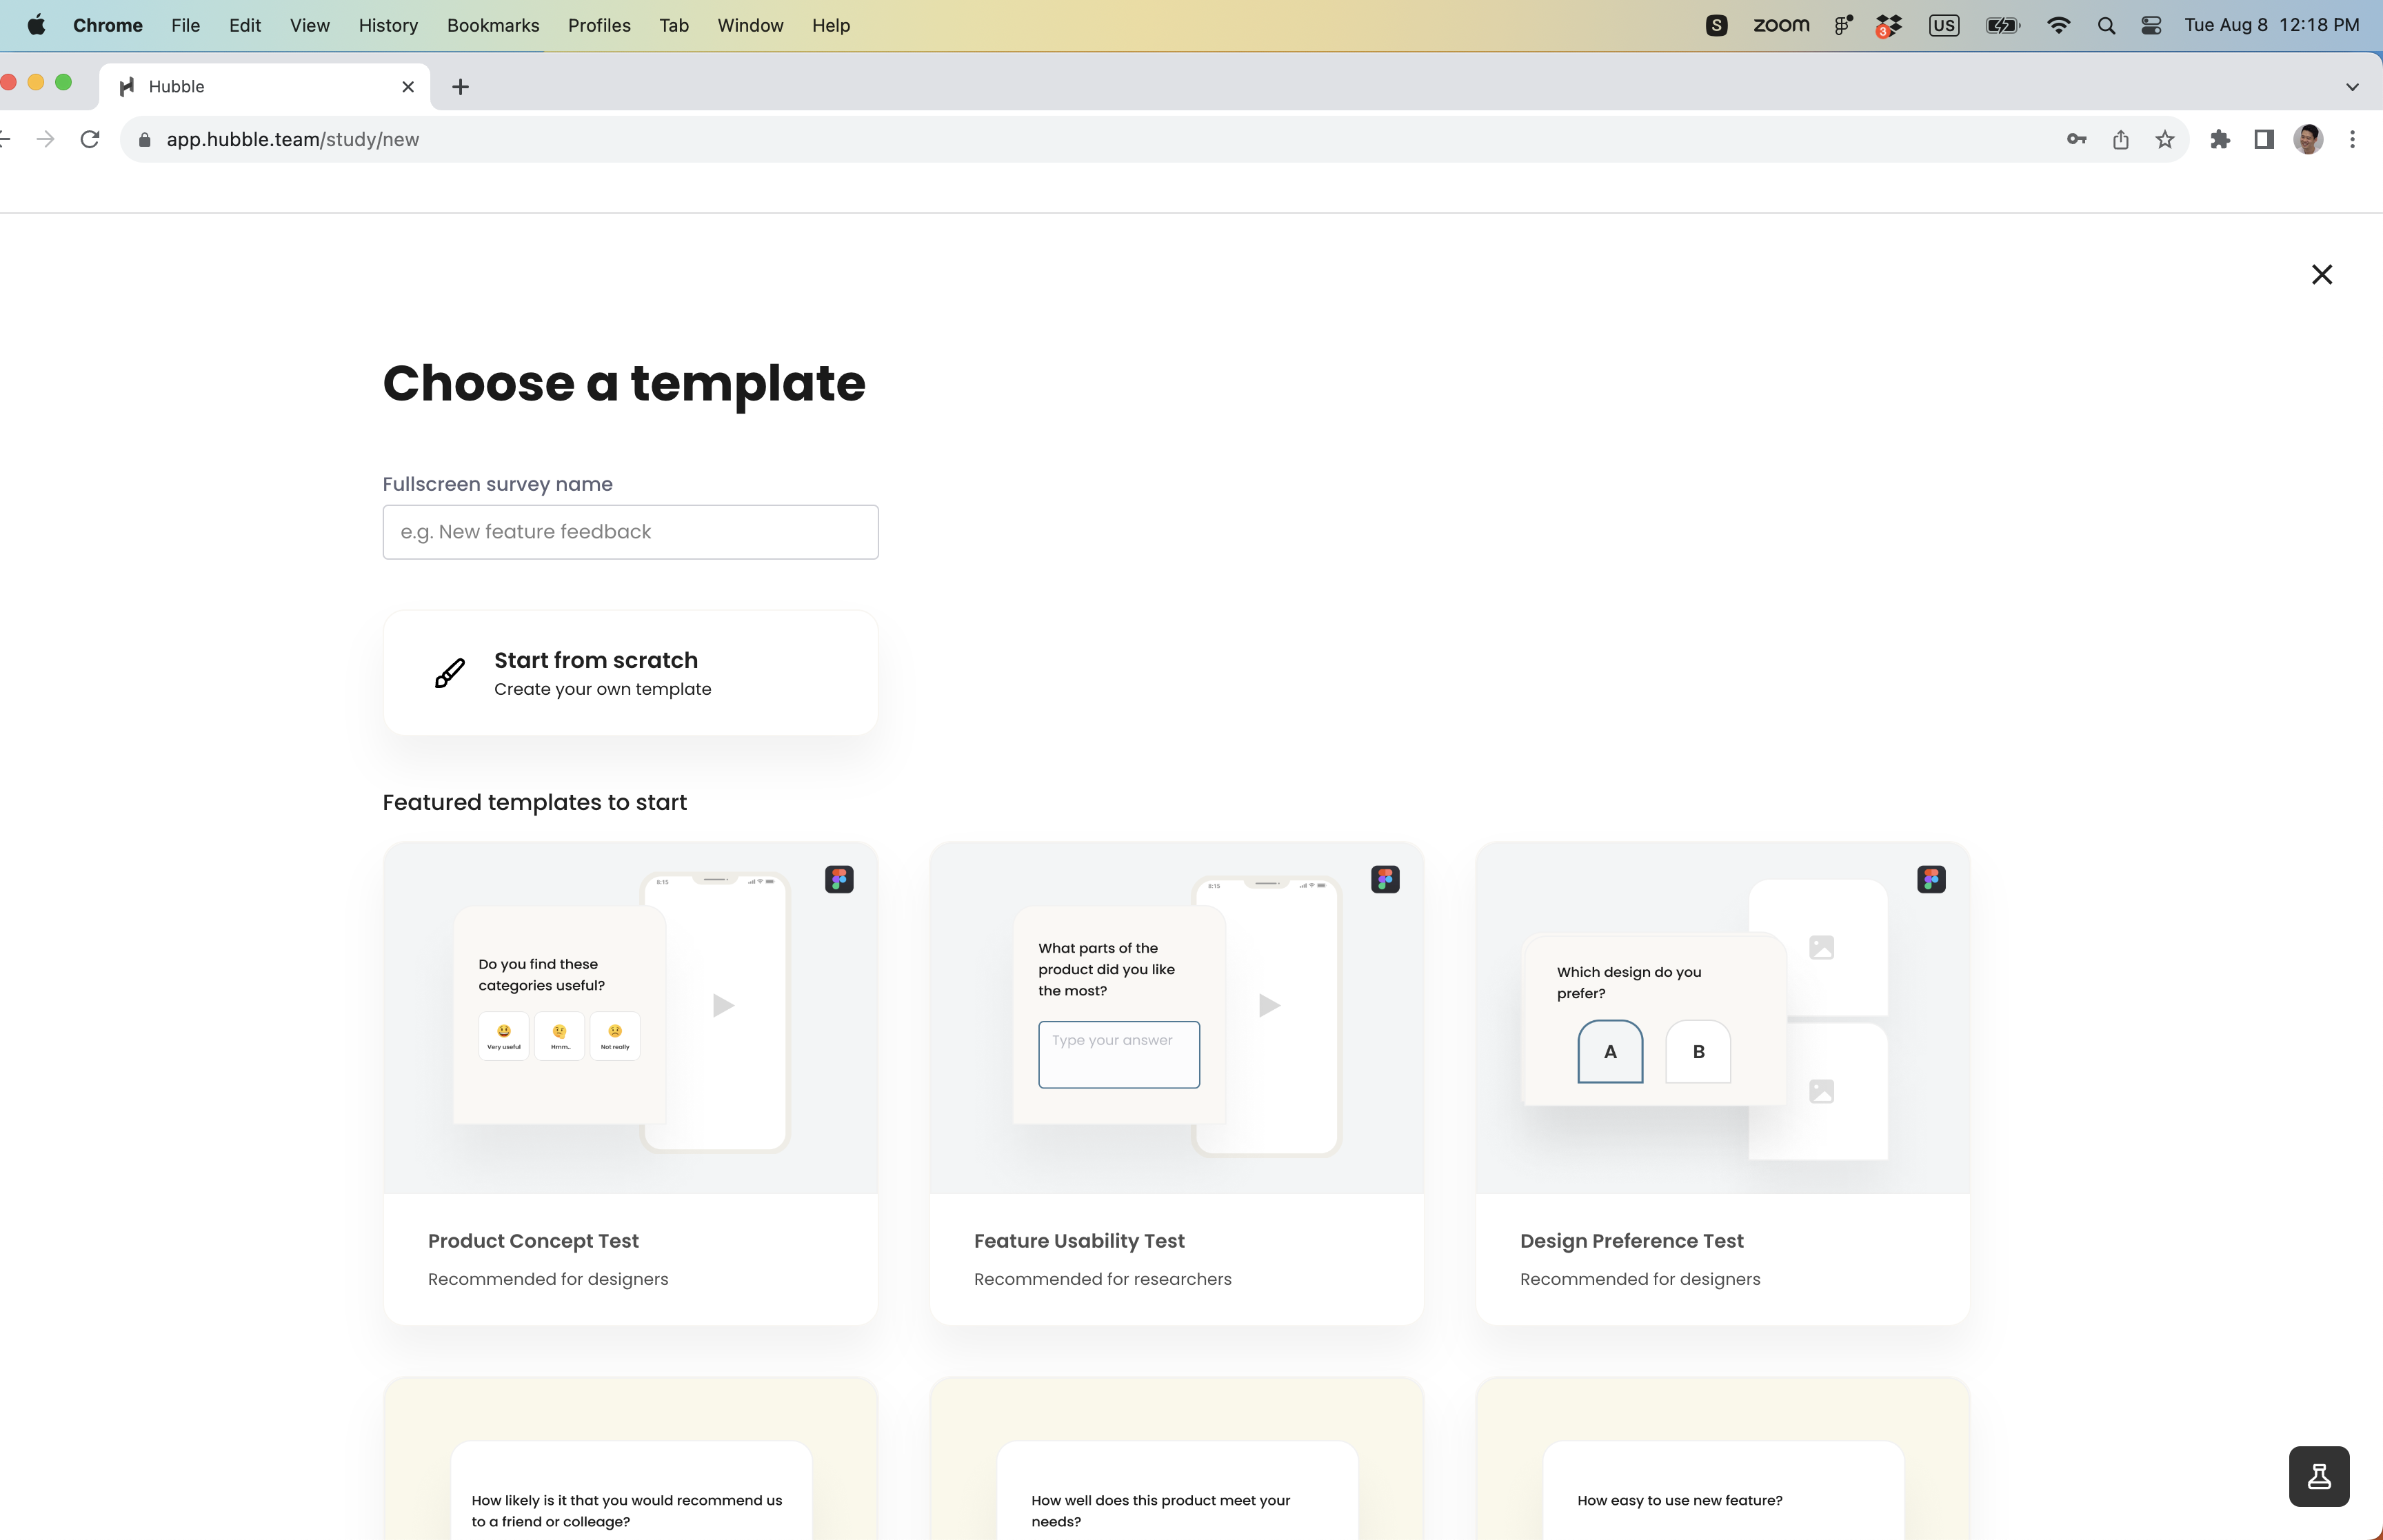Open the password key icon
Image resolution: width=2383 pixels, height=1540 pixels.
coord(2076,140)
